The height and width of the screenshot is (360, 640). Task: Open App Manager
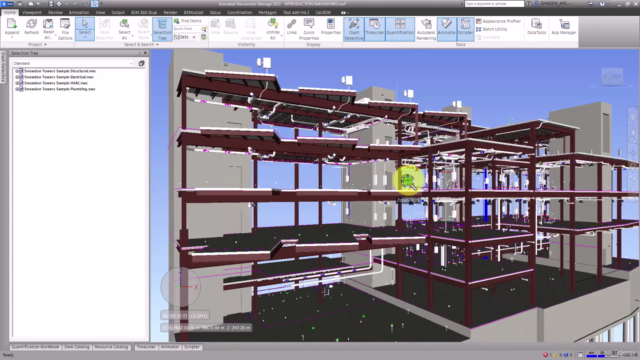point(564,27)
